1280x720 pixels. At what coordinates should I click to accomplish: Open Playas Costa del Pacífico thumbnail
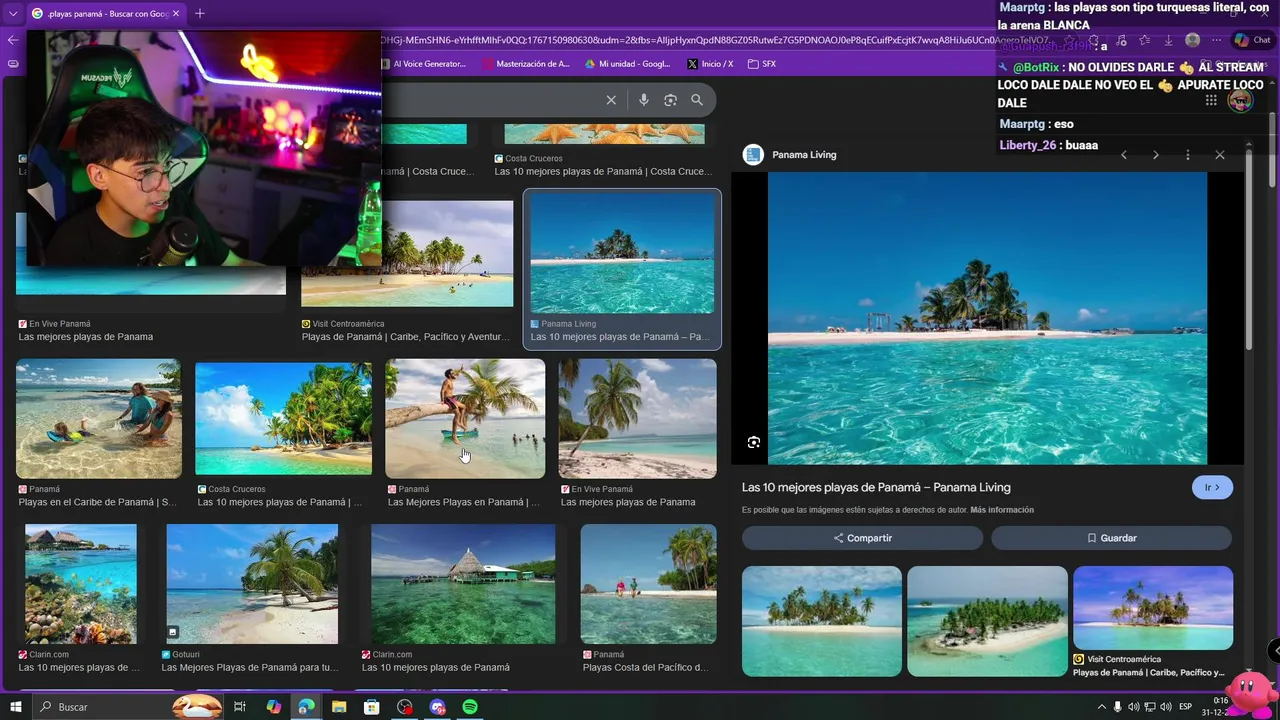[x=648, y=583]
